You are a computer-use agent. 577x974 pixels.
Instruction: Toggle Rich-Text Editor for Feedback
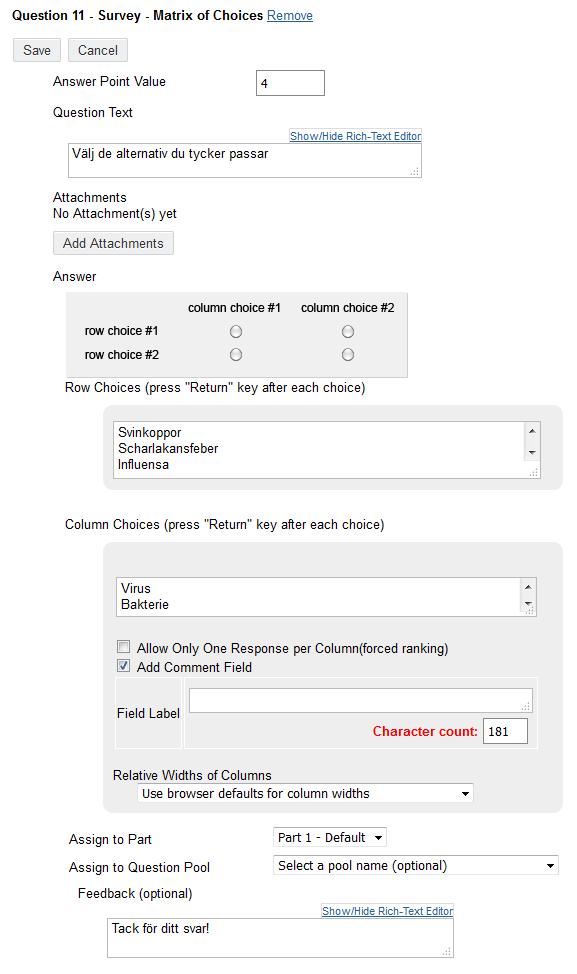388,911
